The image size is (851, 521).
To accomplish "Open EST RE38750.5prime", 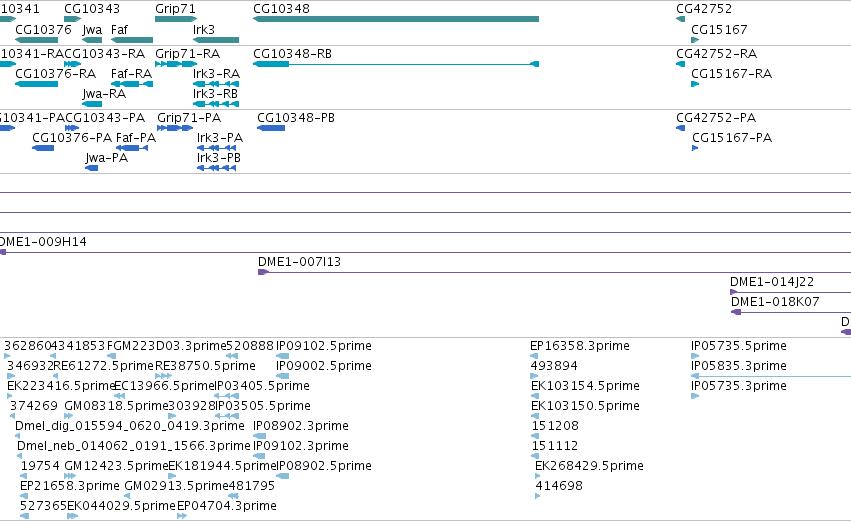I will (x=205, y=366).
